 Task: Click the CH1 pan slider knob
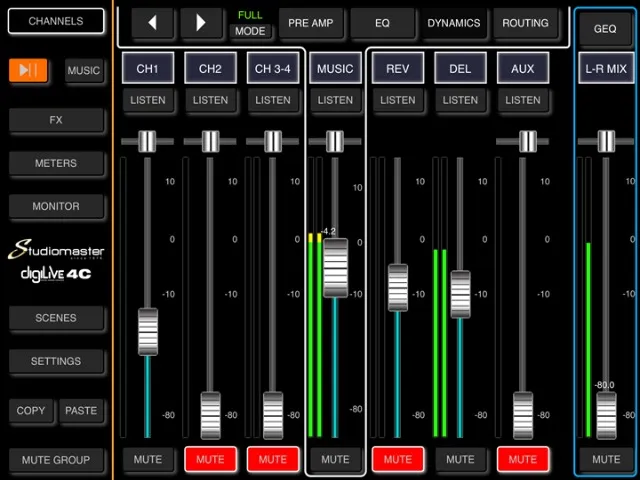(x=148, y=141)
